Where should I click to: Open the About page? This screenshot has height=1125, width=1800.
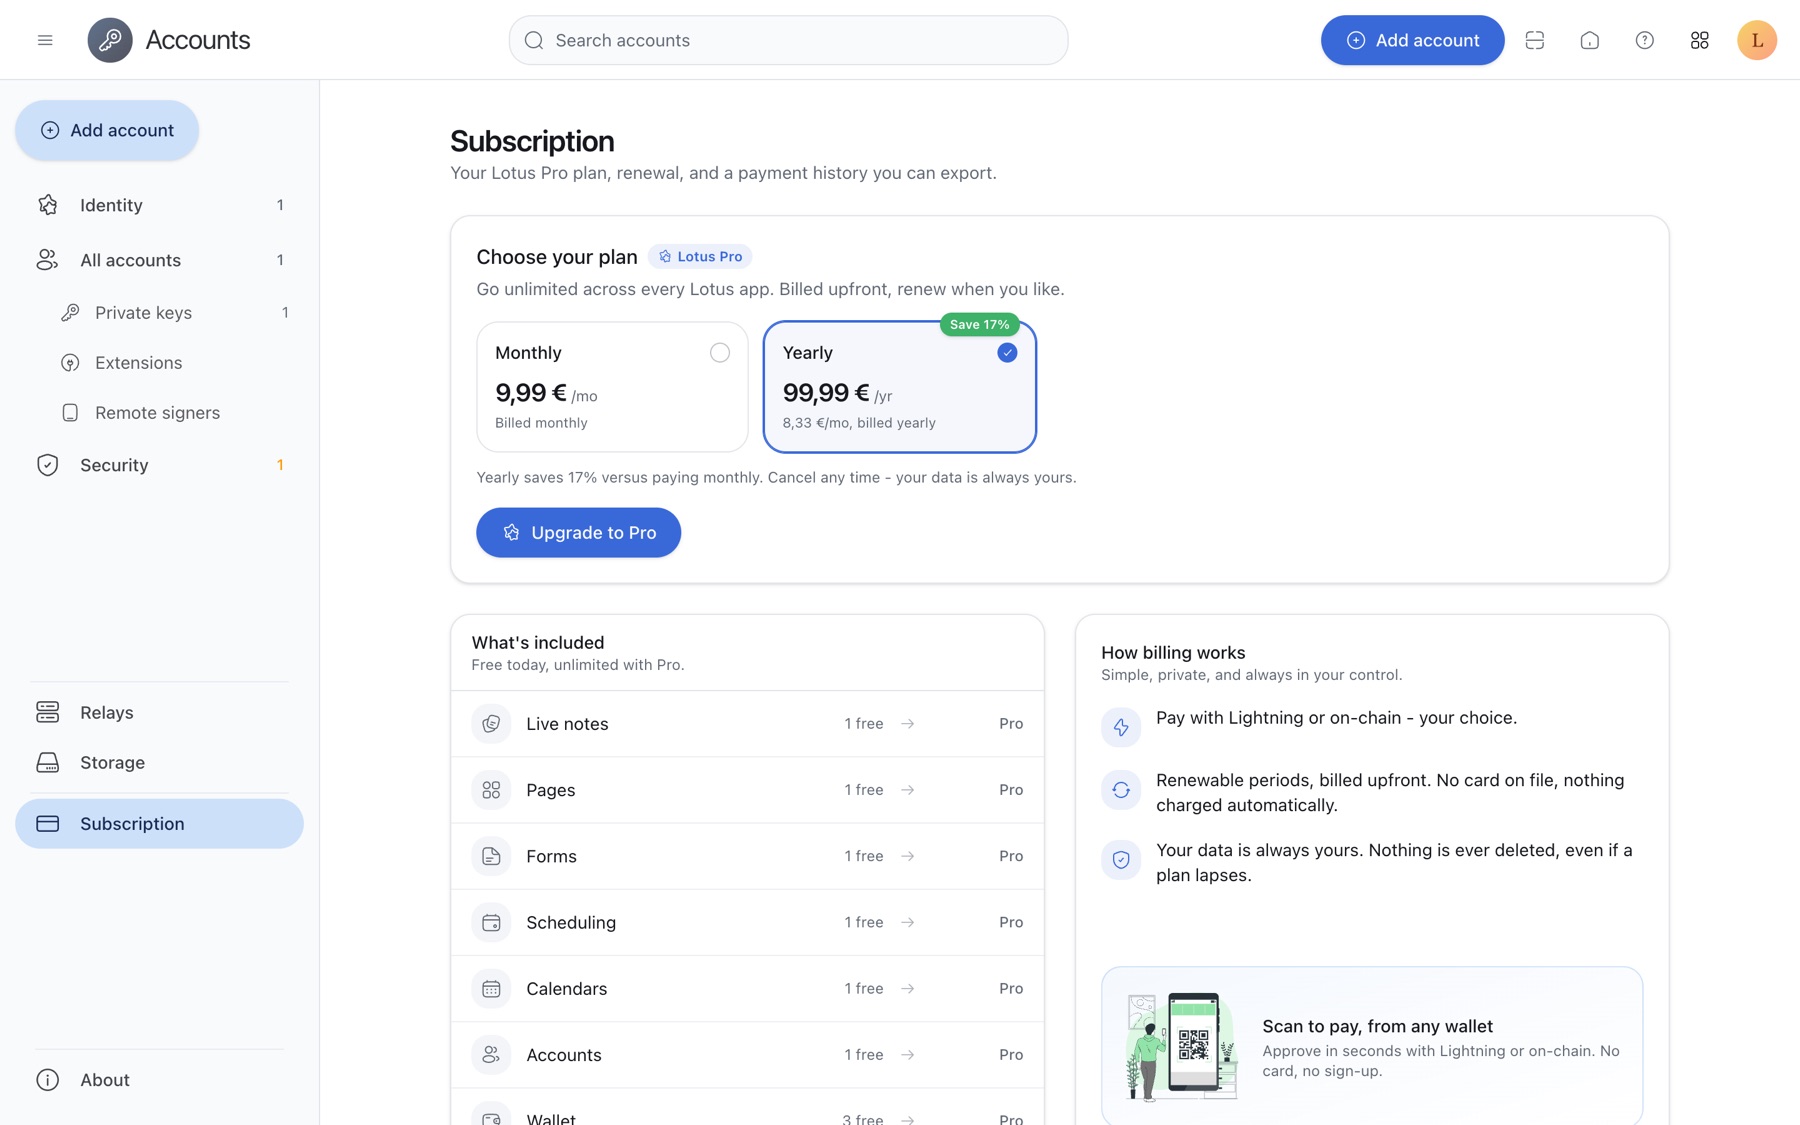(x=160, y=1080)
